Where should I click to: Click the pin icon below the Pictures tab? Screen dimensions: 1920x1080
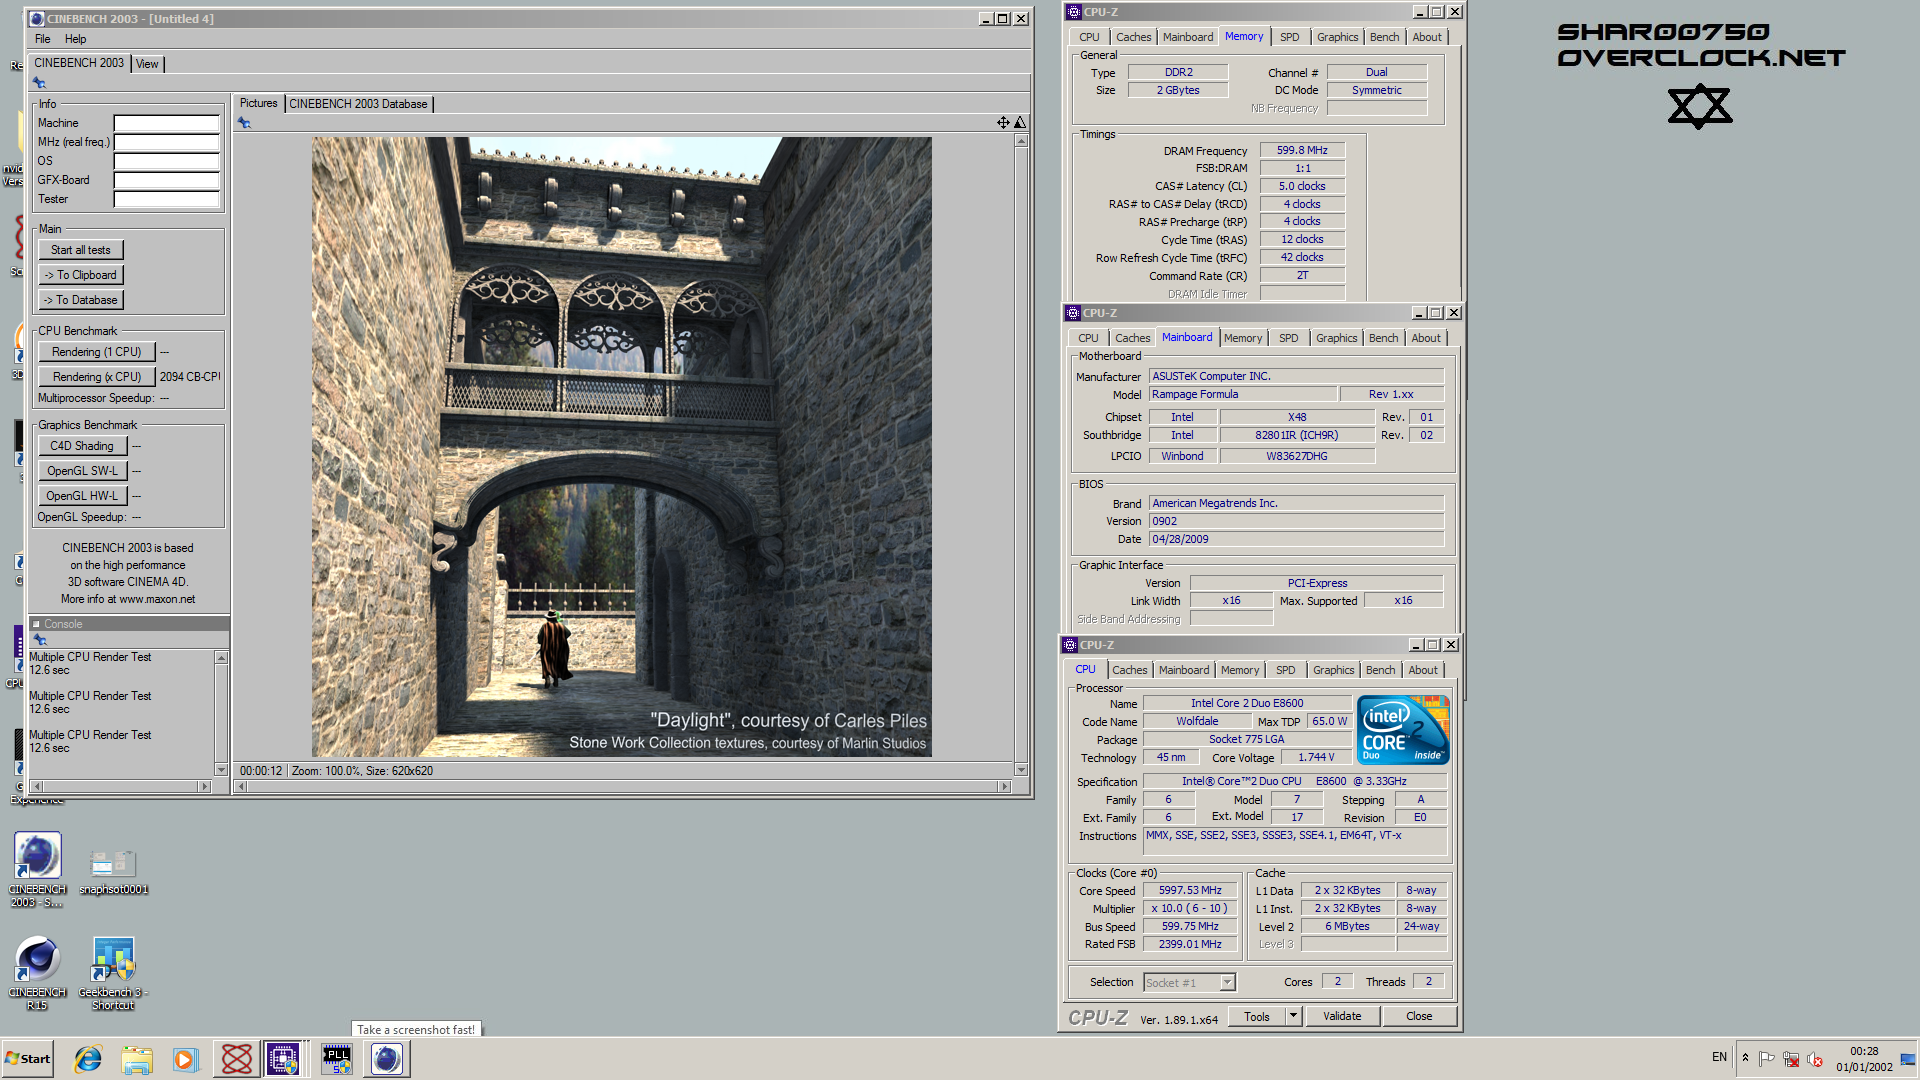(244, 123)
